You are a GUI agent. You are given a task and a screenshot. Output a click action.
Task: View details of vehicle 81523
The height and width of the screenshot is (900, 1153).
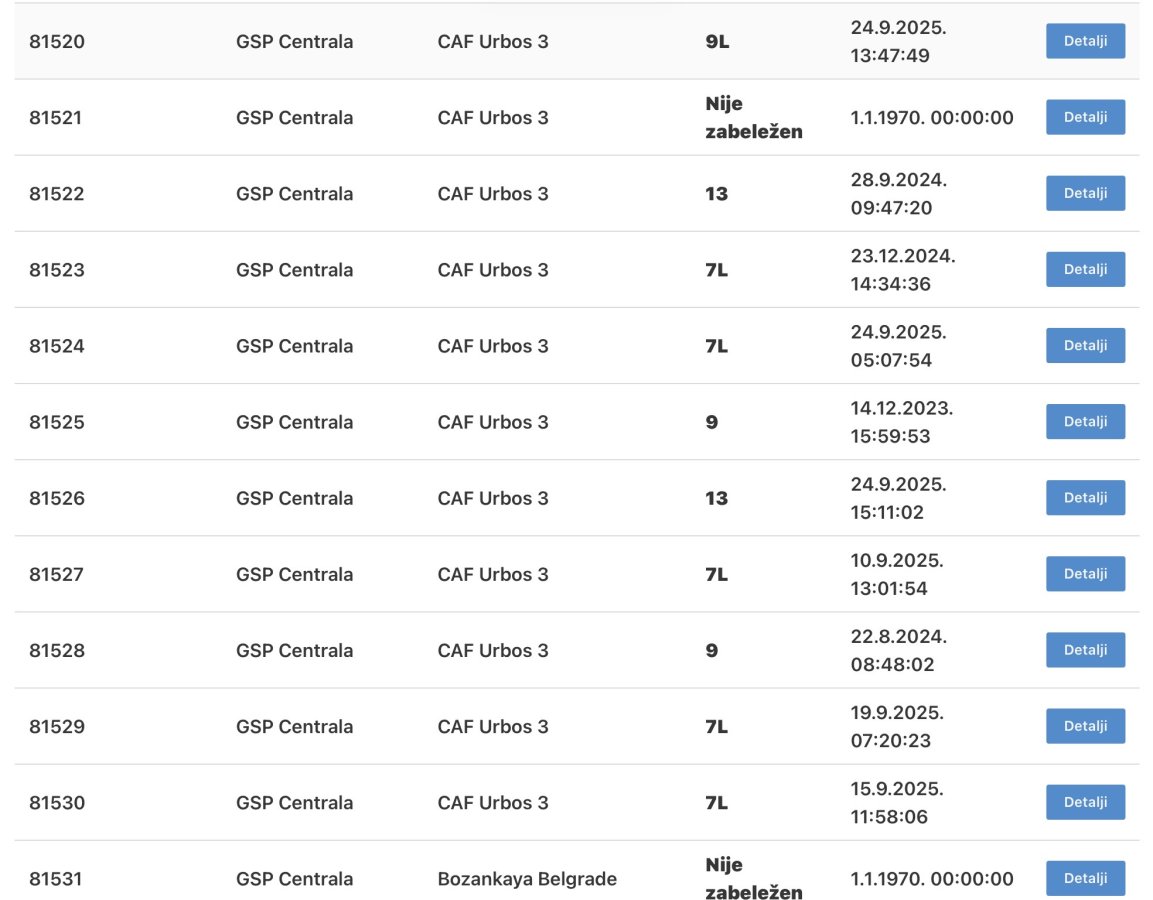coord(1085,269)
